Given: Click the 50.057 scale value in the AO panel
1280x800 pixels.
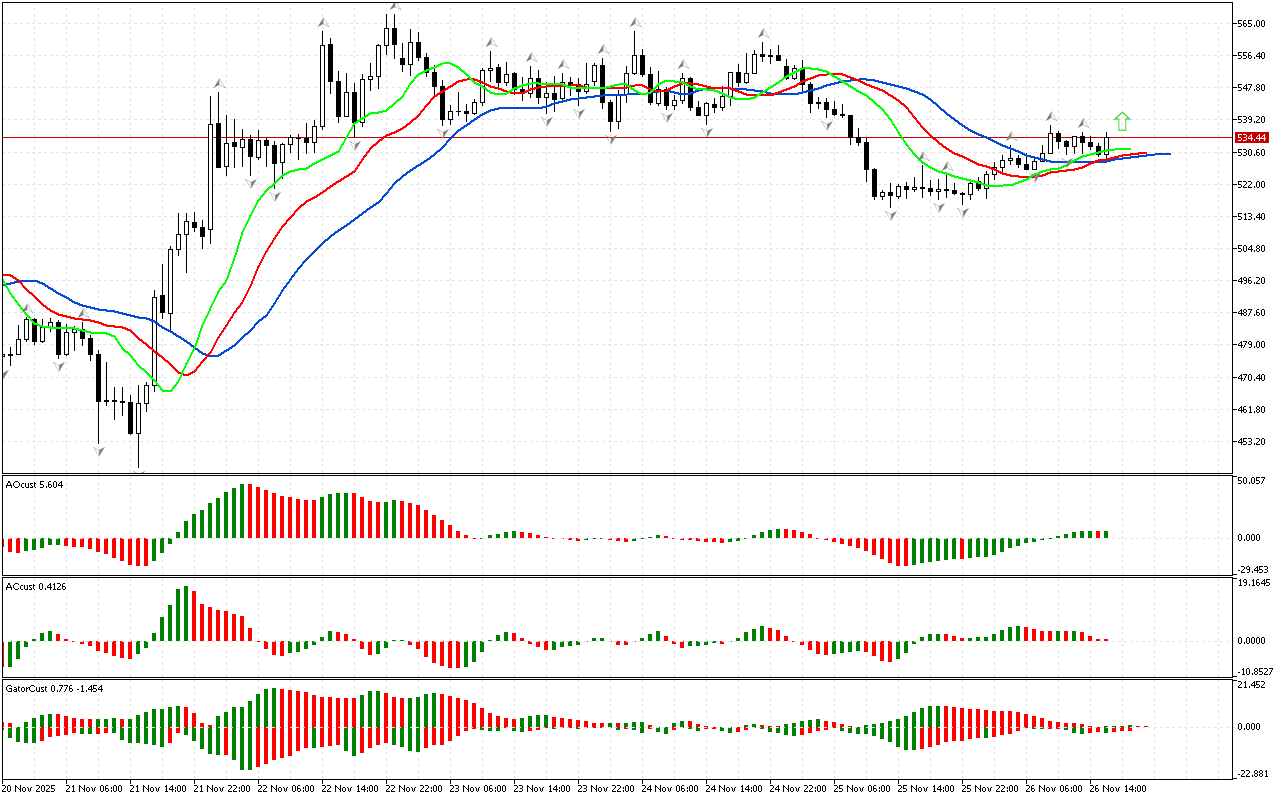Looking at the screenshot, I should tap(1252, 481).
